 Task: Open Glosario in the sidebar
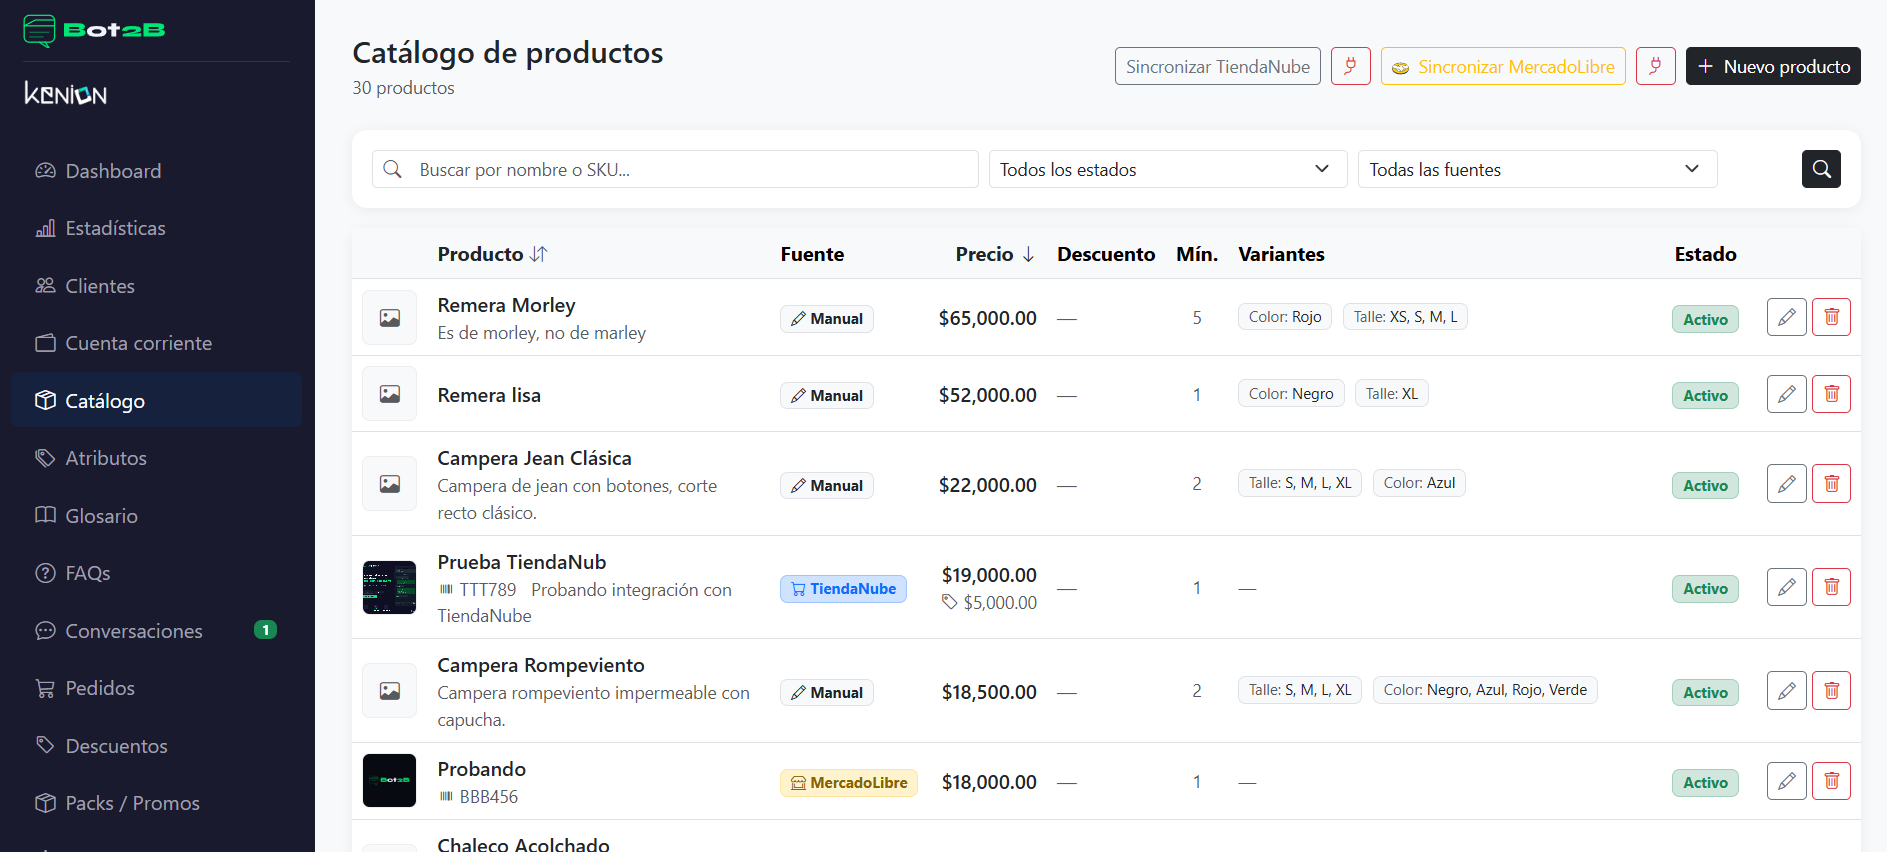click(156, 516)
